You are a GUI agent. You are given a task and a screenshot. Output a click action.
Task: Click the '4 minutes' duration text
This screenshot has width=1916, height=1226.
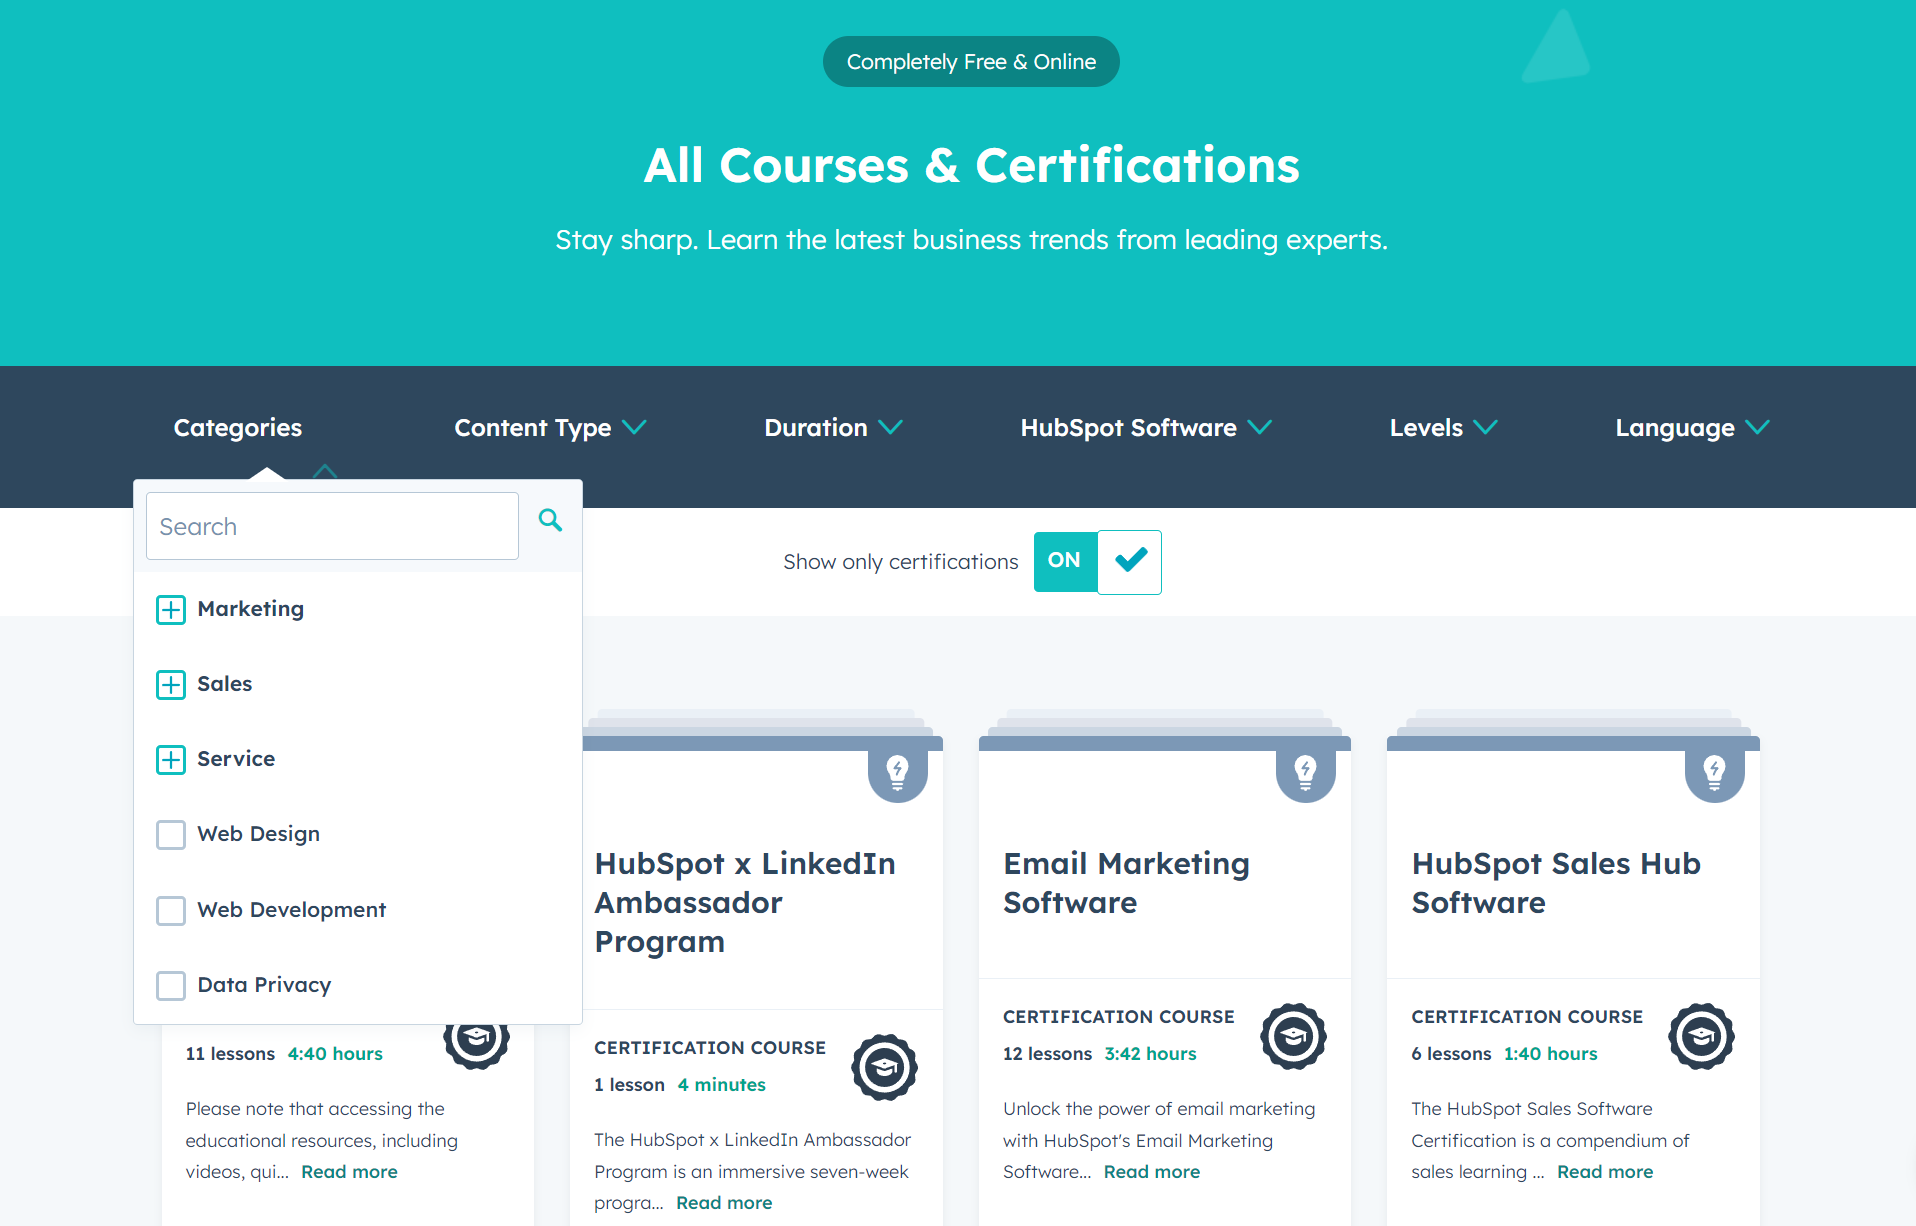(x=721, y=1085)
